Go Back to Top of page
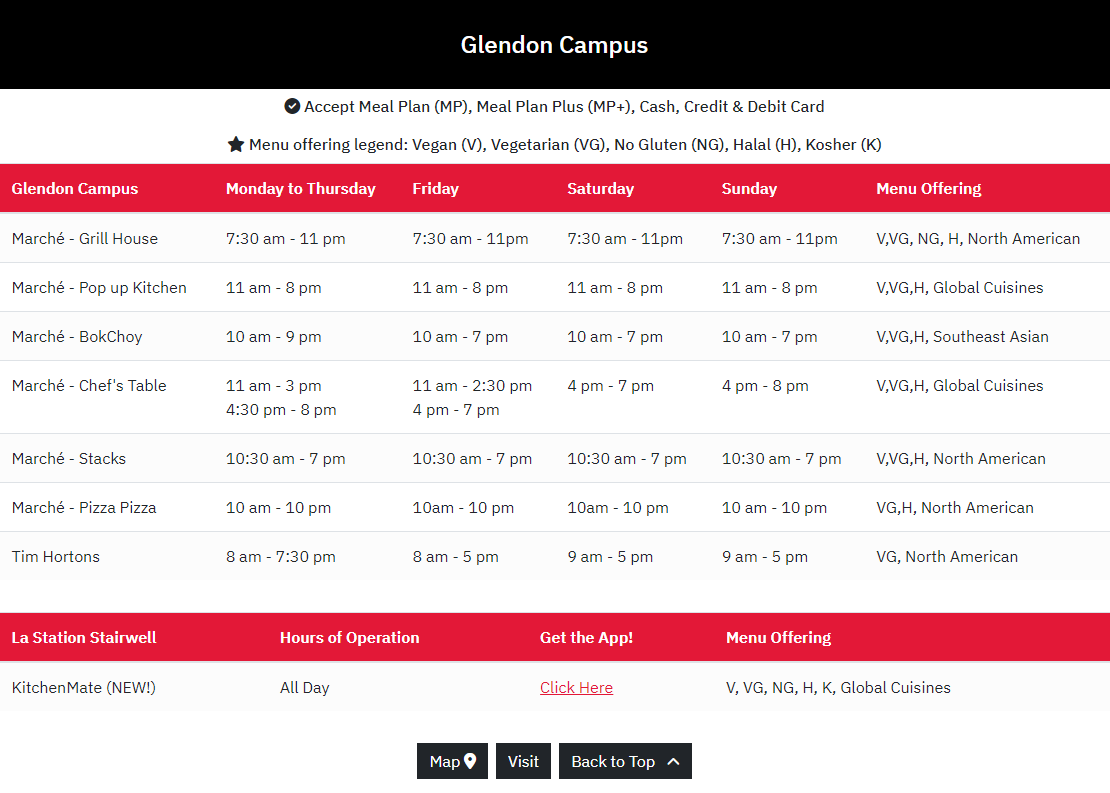 point(625,761)
